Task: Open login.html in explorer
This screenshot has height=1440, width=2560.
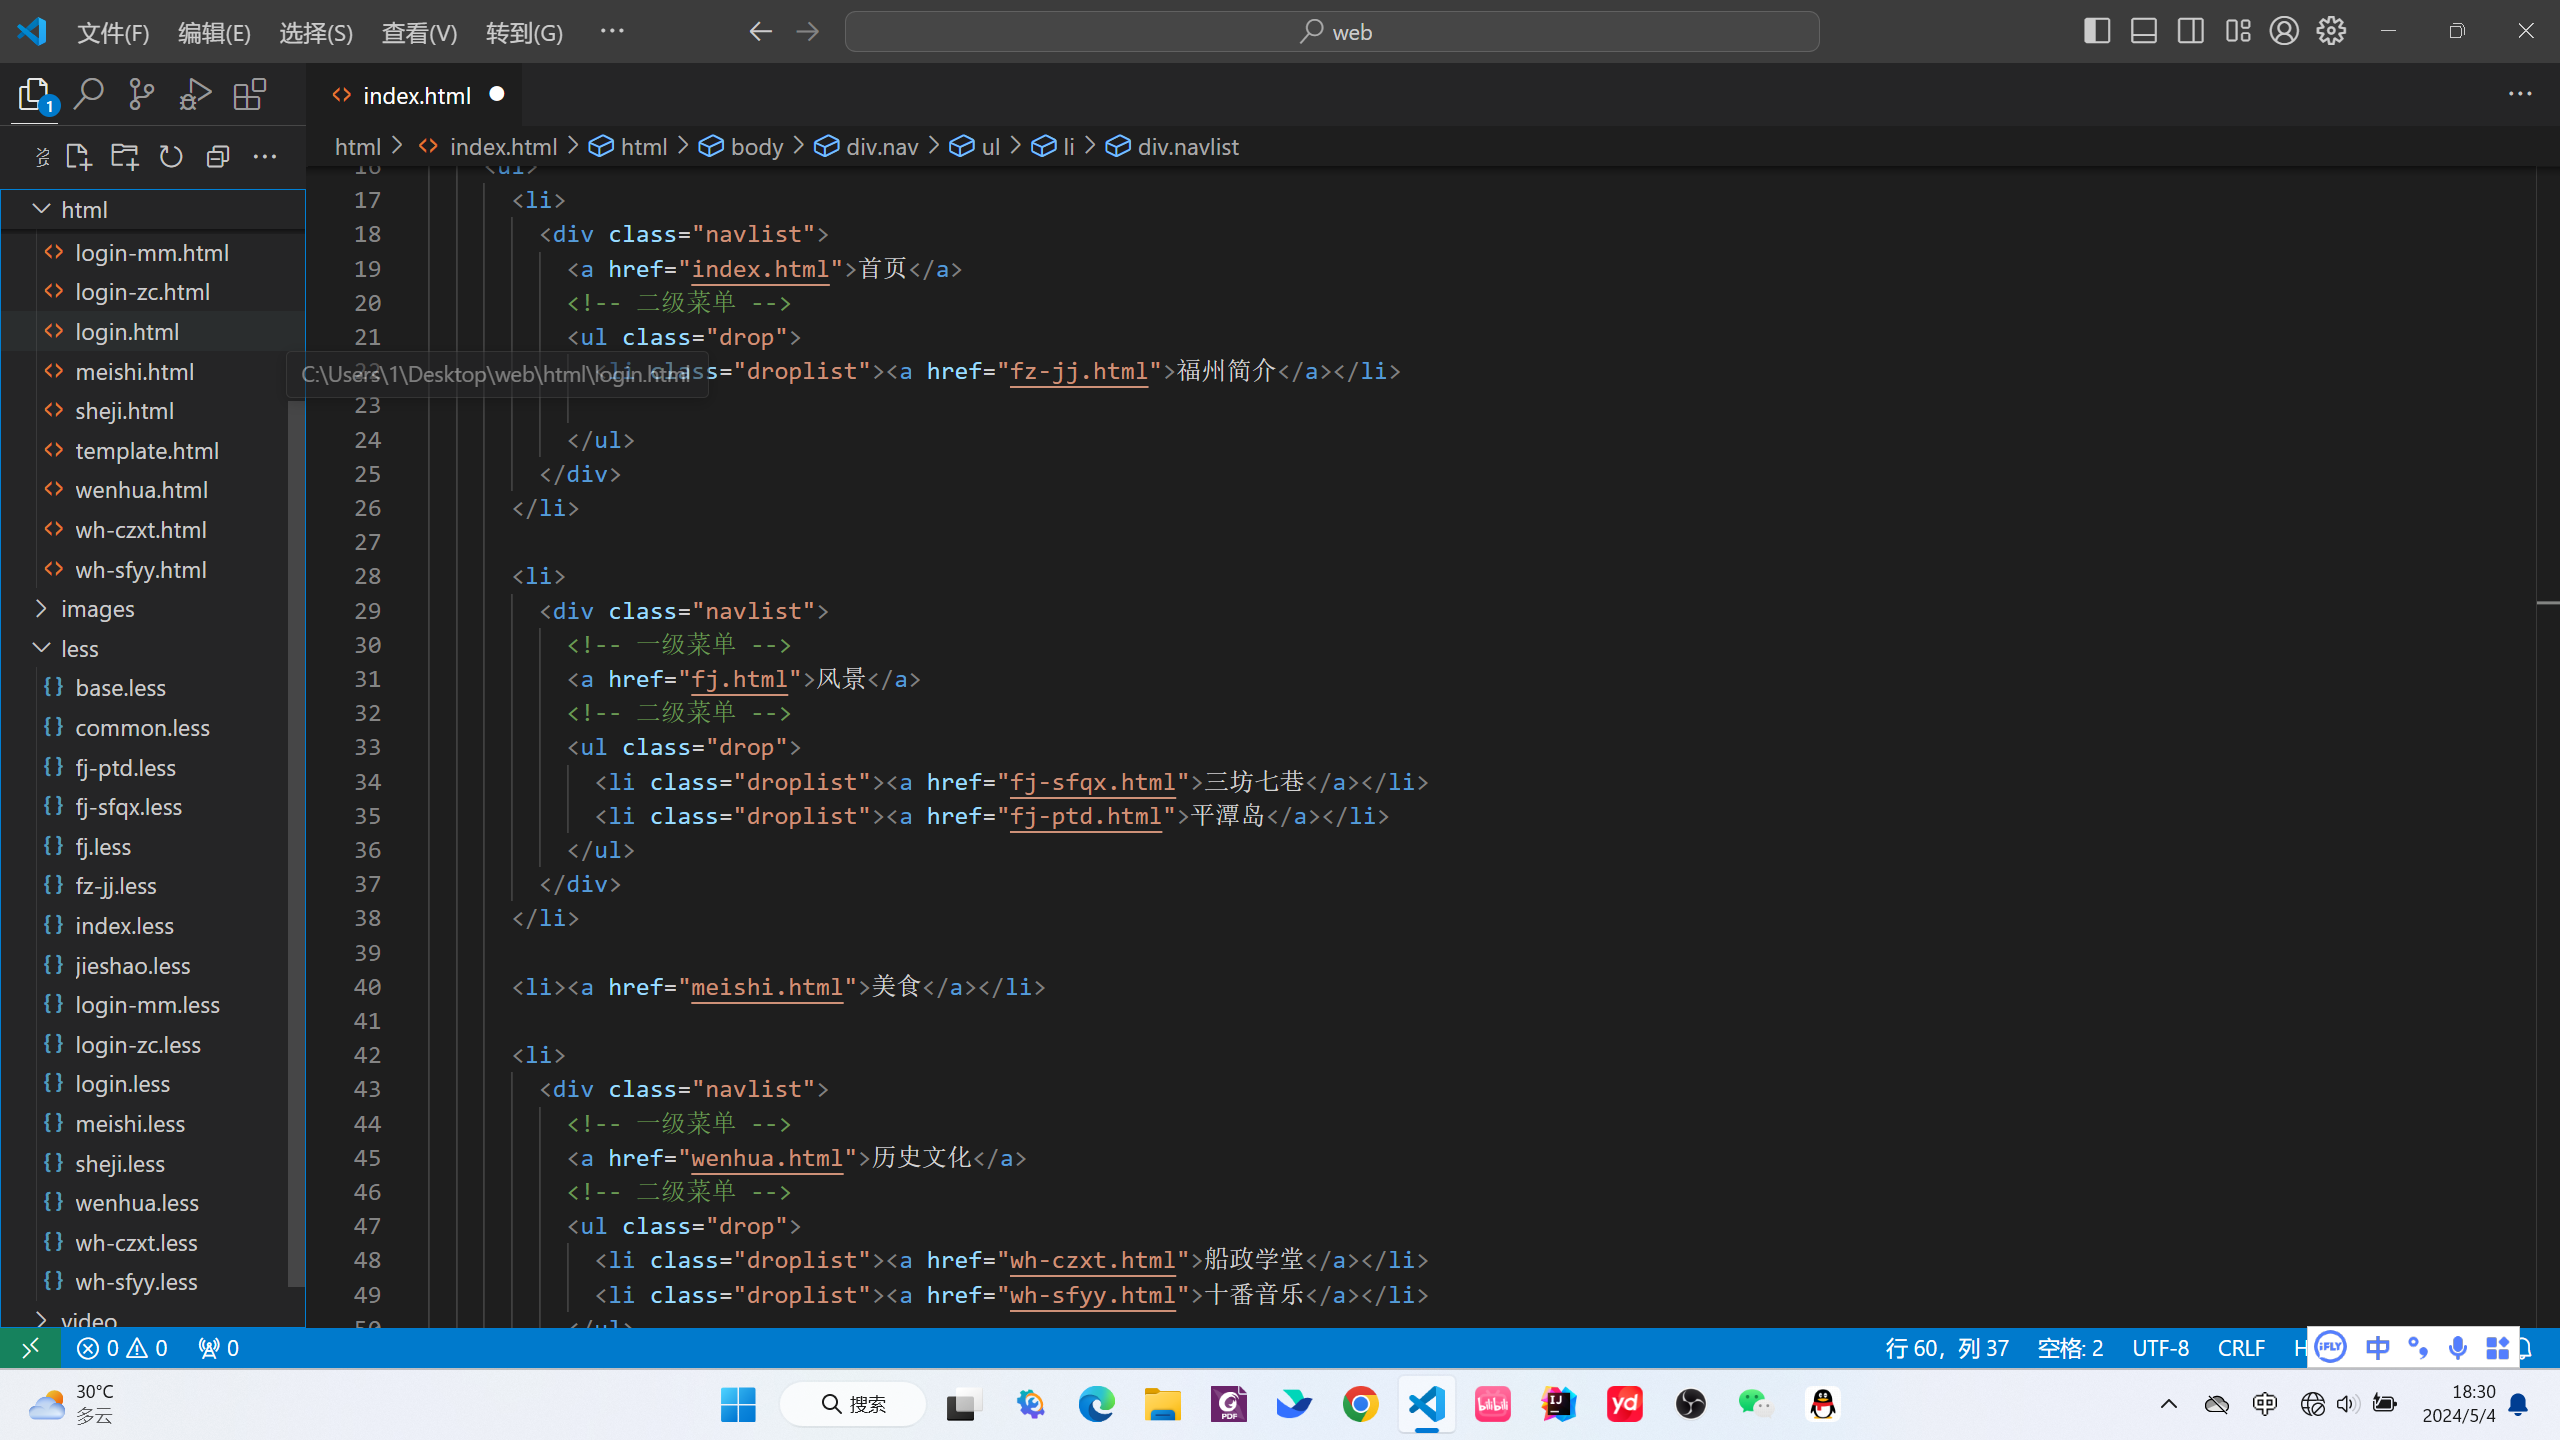Action: (153, 332)
